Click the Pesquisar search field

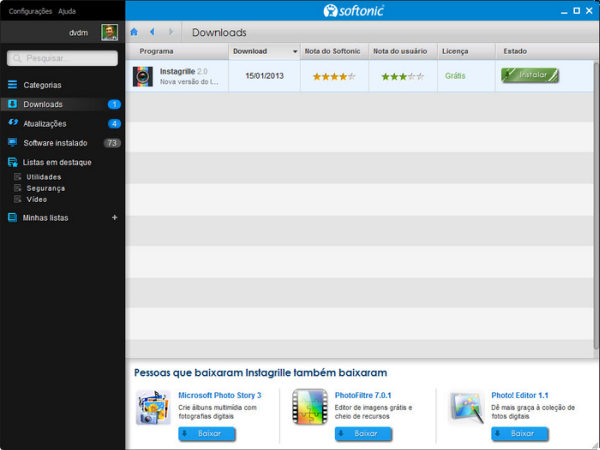click(x=65, y=59)
